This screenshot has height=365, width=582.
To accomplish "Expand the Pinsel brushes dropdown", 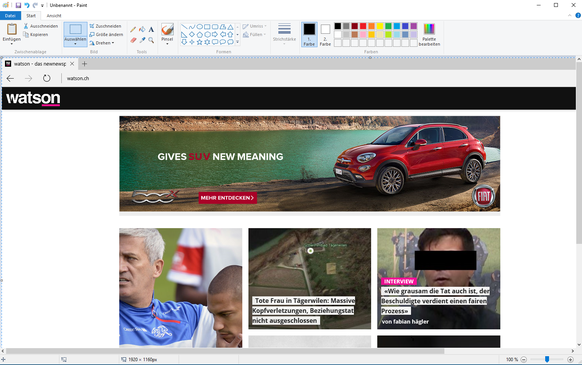I will (167, 43).
